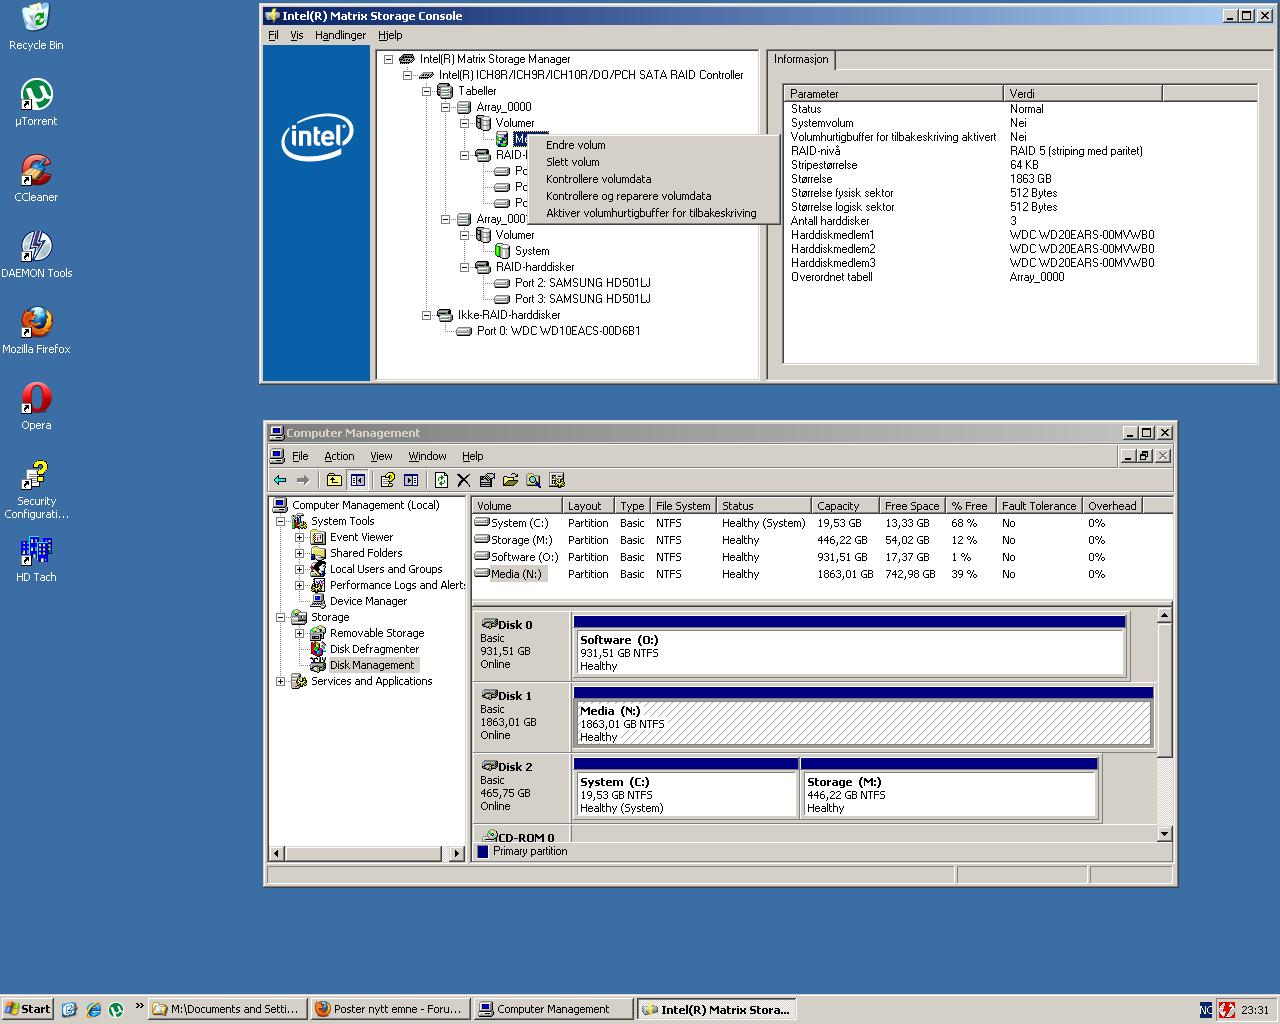Expand Performance Logs and Alerts node

pyautogui.click(x=299, y=585)
